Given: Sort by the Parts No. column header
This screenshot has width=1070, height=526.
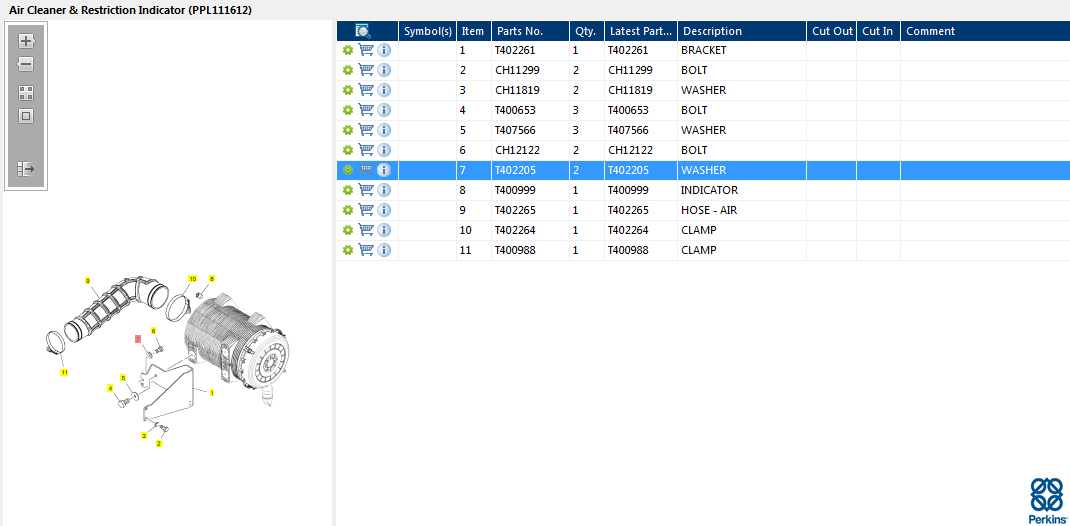Looking at the screenshot, I should pos(530,31).
